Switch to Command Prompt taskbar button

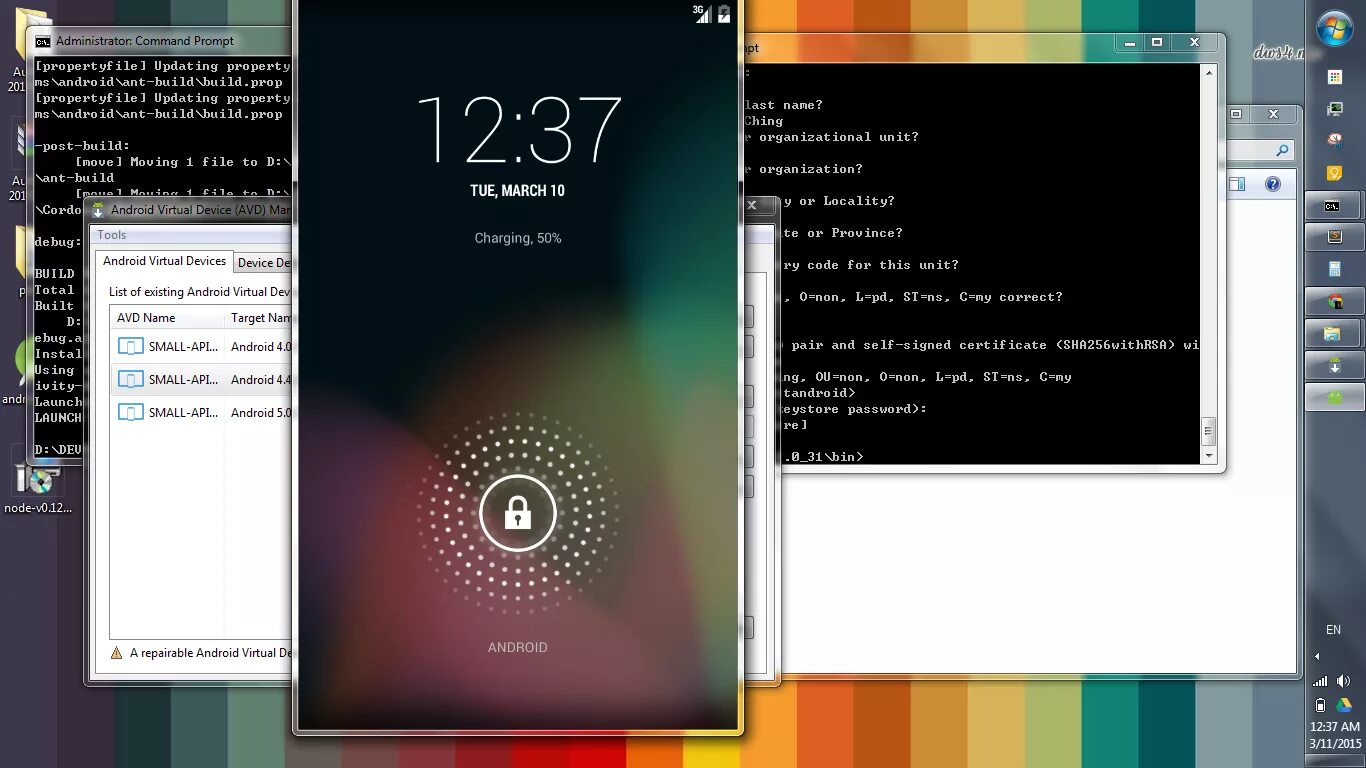point(1333,206)
